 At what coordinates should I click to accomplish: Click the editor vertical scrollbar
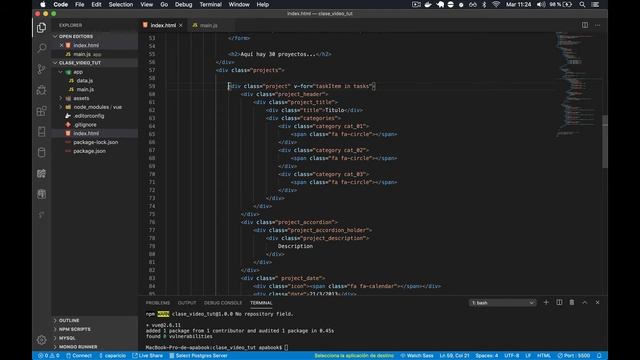point(604,141)
